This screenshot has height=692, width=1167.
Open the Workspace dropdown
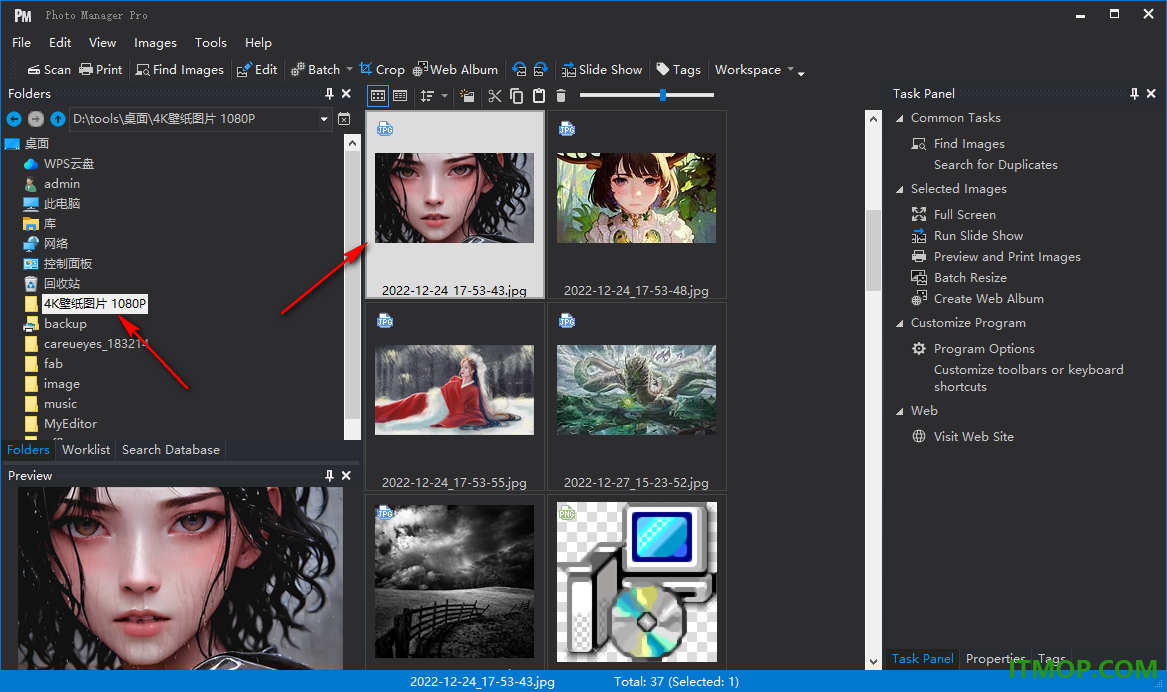(754, 69)
